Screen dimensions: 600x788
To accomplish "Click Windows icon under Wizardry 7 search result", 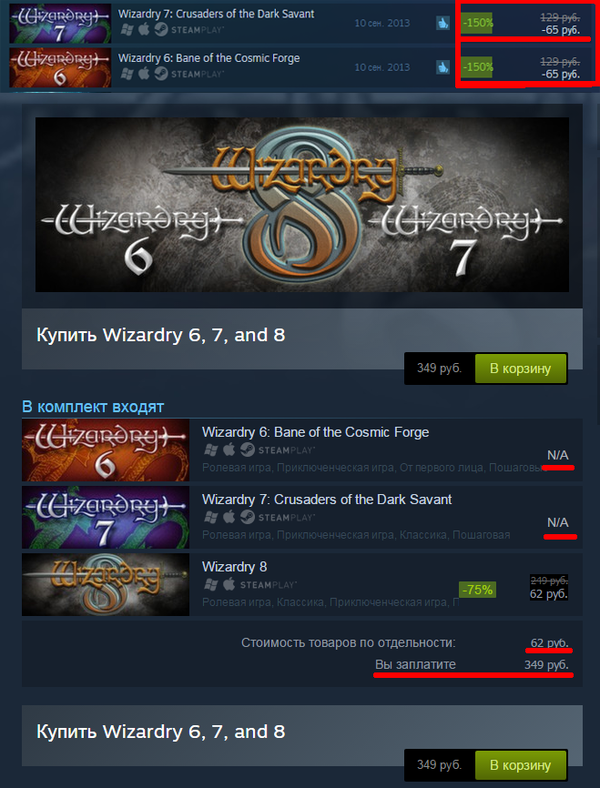I will click(127, 30).
